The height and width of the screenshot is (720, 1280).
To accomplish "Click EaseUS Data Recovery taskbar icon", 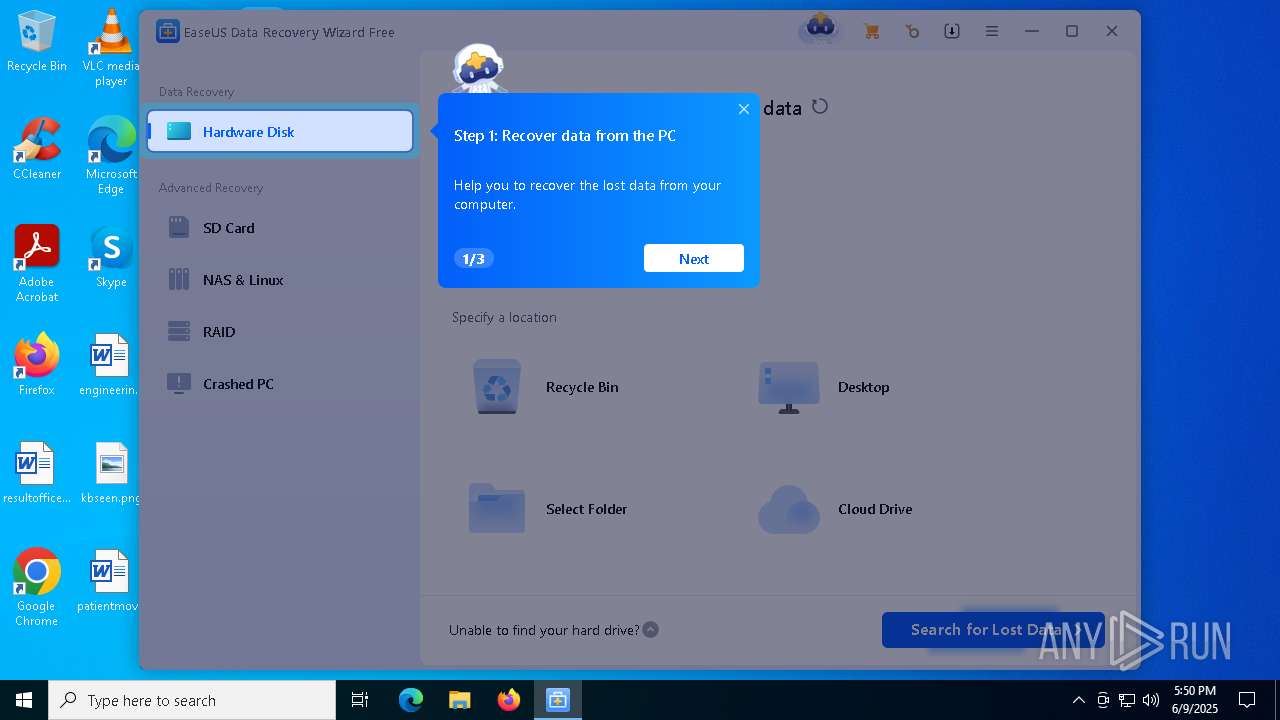I will (557, 700).
